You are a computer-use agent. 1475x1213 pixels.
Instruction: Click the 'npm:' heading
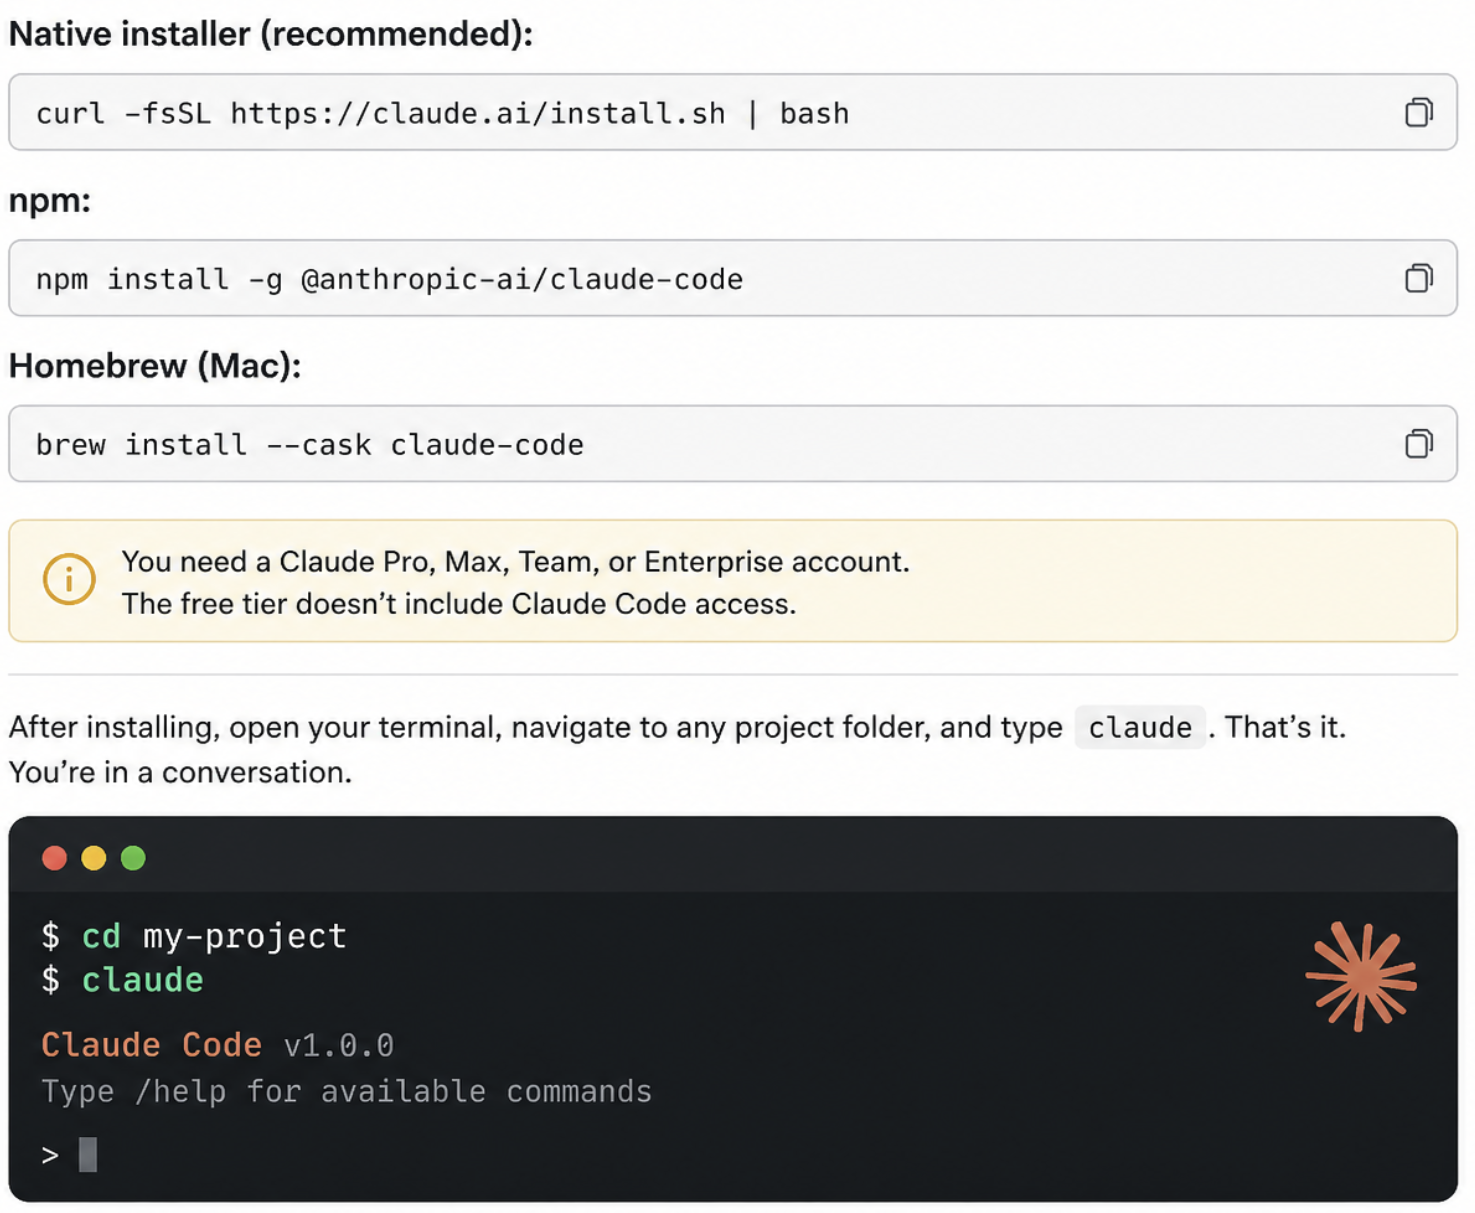click(x=50, y=201)
